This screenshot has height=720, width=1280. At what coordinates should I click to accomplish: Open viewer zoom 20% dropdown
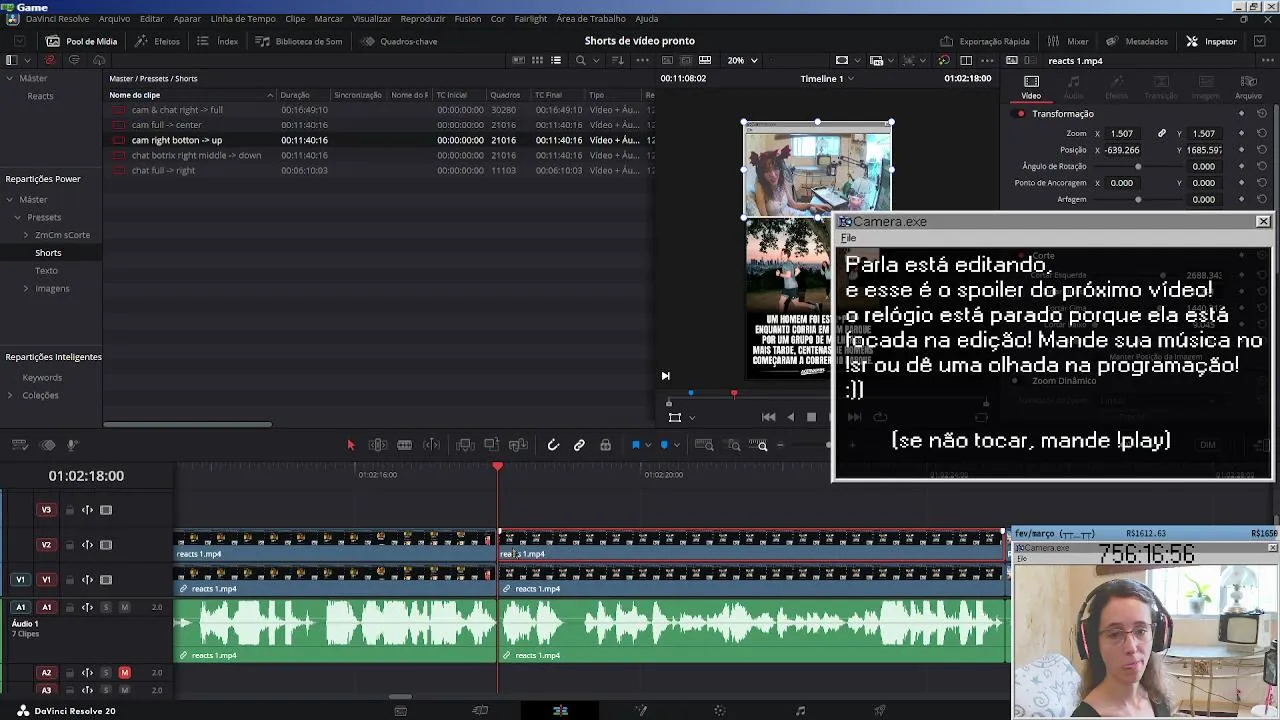742,60
